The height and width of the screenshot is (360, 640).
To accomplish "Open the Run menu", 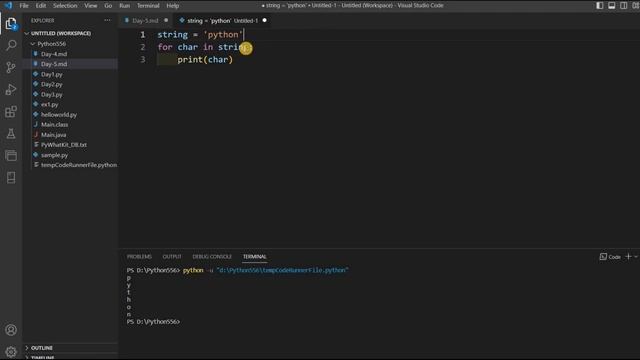I will coord(124,6).
